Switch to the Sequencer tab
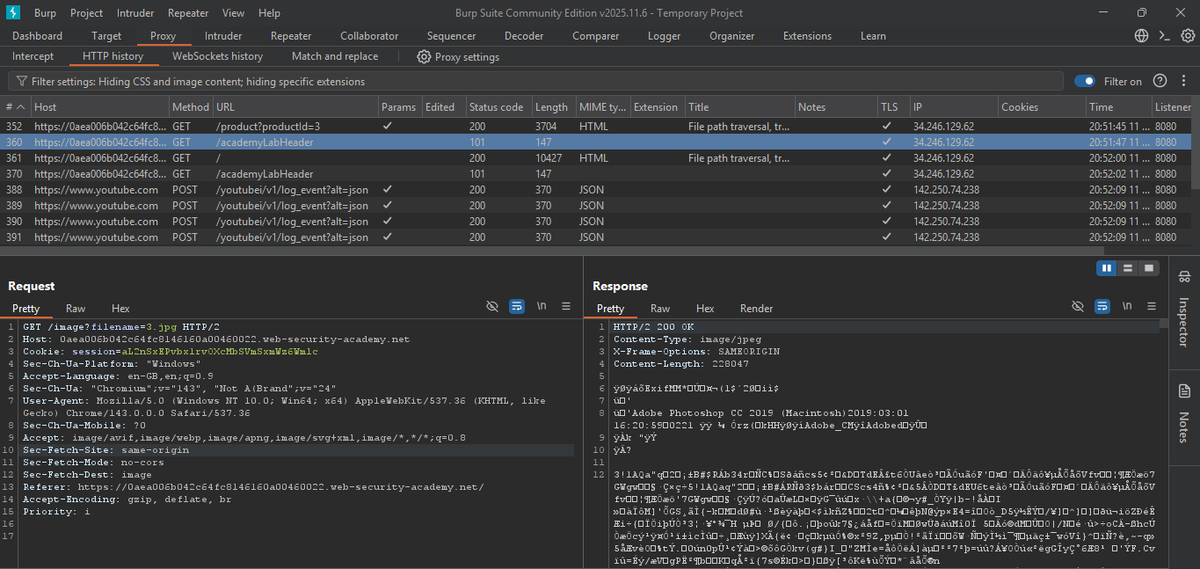The image size is (1200, 569). (x=451, y=36)
